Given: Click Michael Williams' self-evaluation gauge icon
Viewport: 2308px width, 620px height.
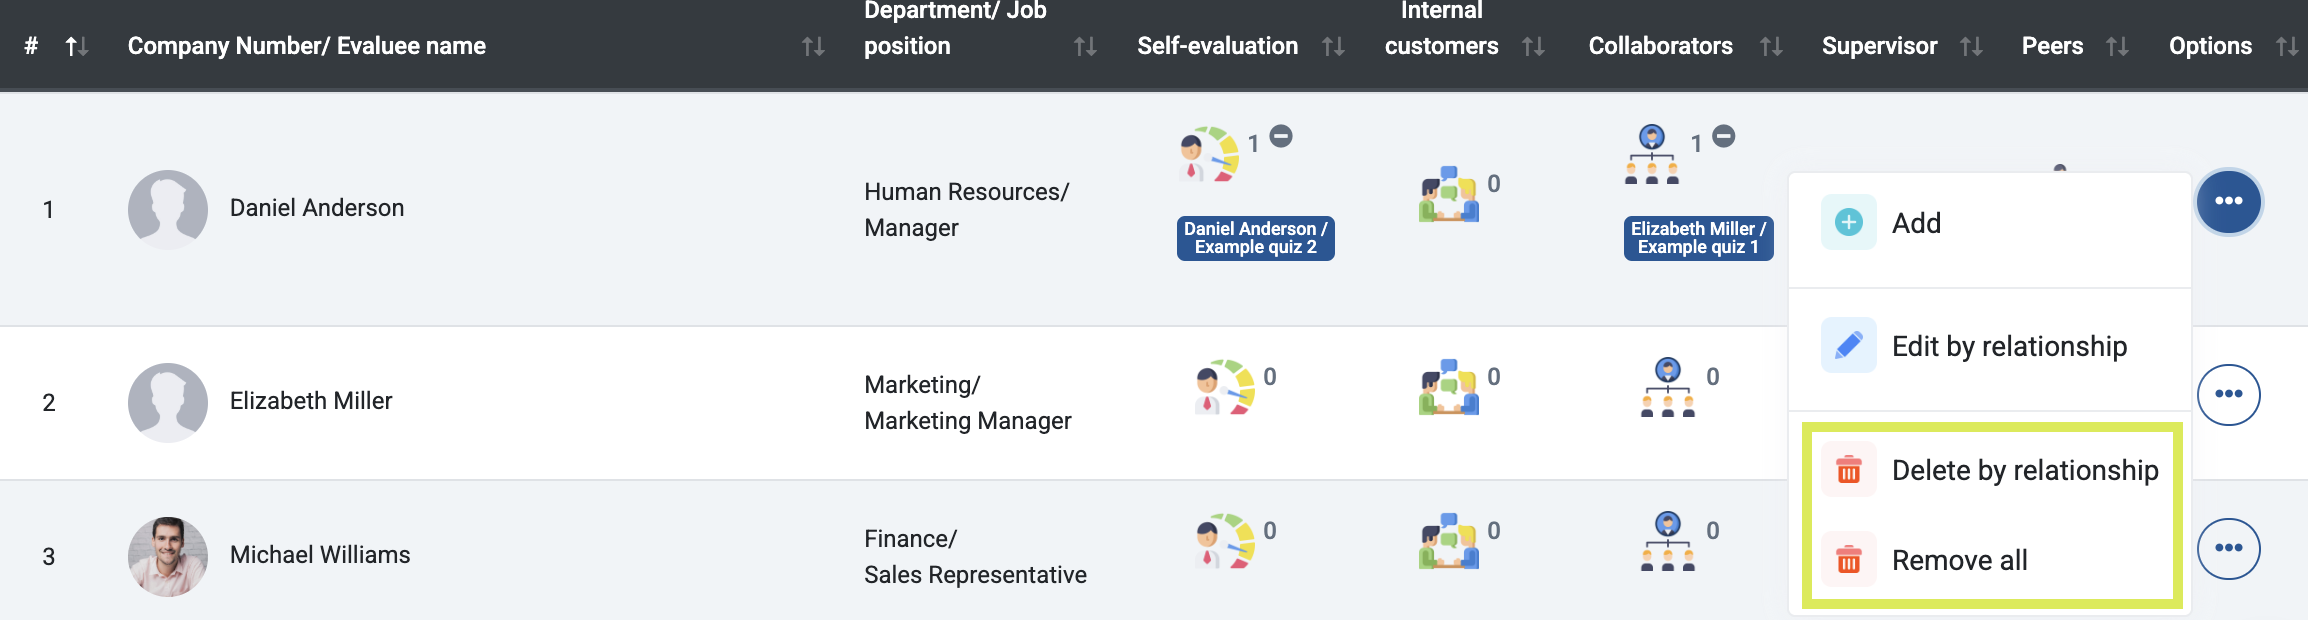Looking at the screenshot, I should tap(1226, 542).
